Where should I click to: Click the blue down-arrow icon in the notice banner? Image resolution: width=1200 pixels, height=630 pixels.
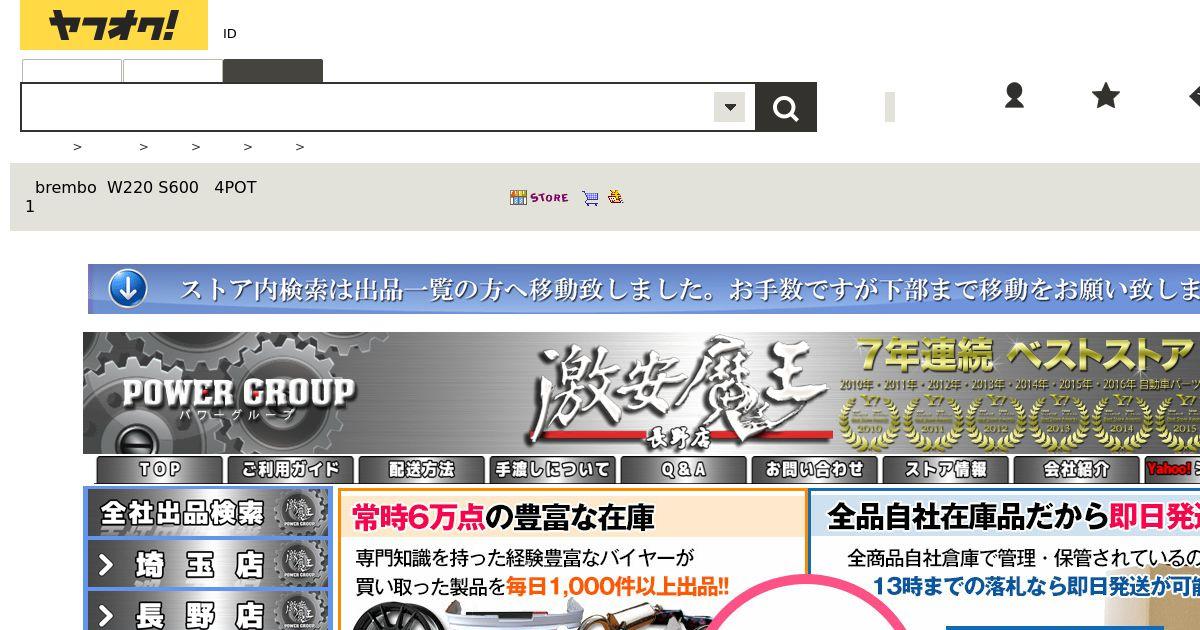click(128, 289)
